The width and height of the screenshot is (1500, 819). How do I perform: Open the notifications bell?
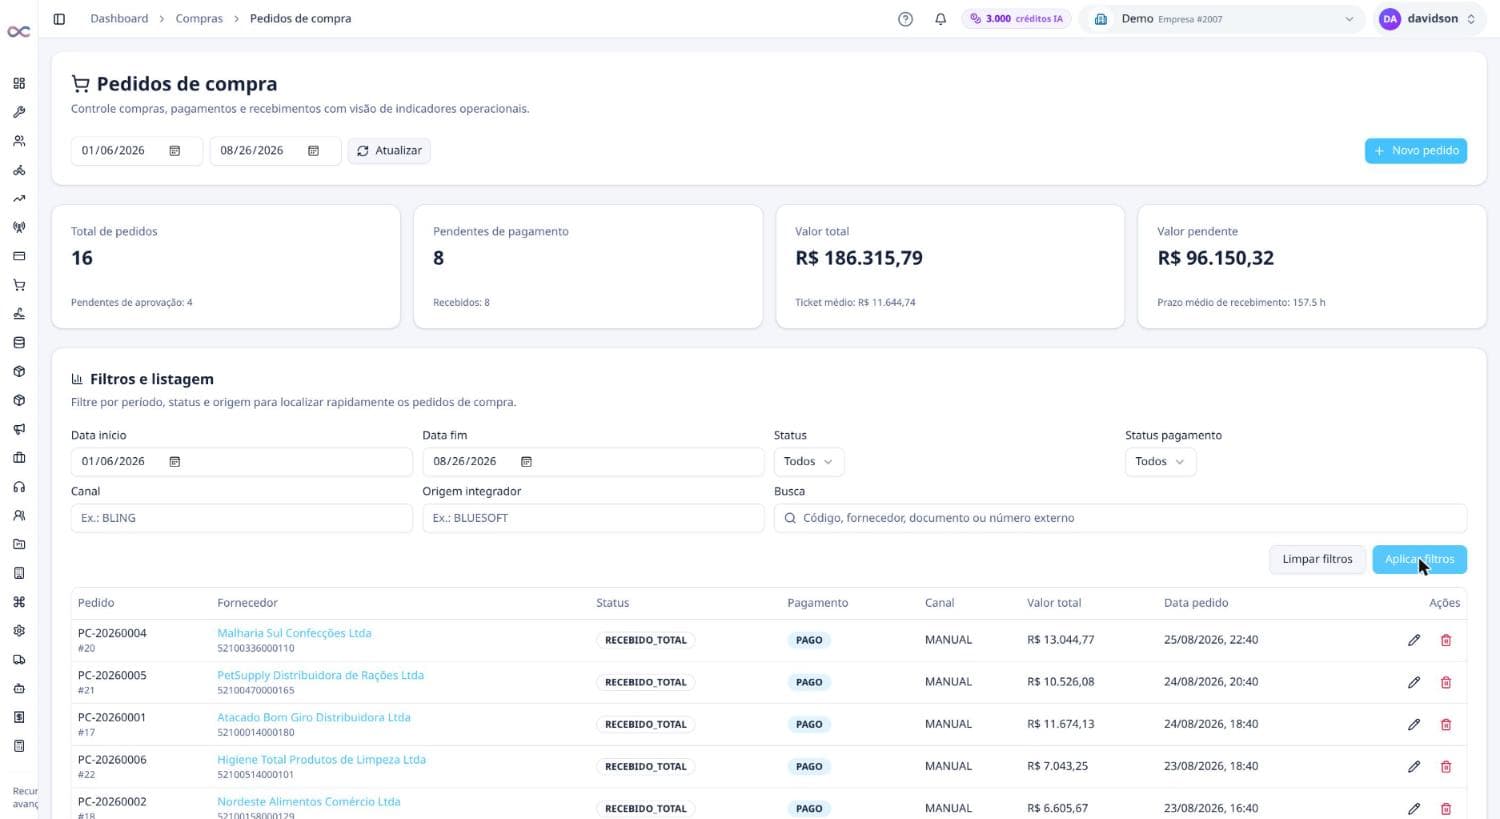coord(940,19)
